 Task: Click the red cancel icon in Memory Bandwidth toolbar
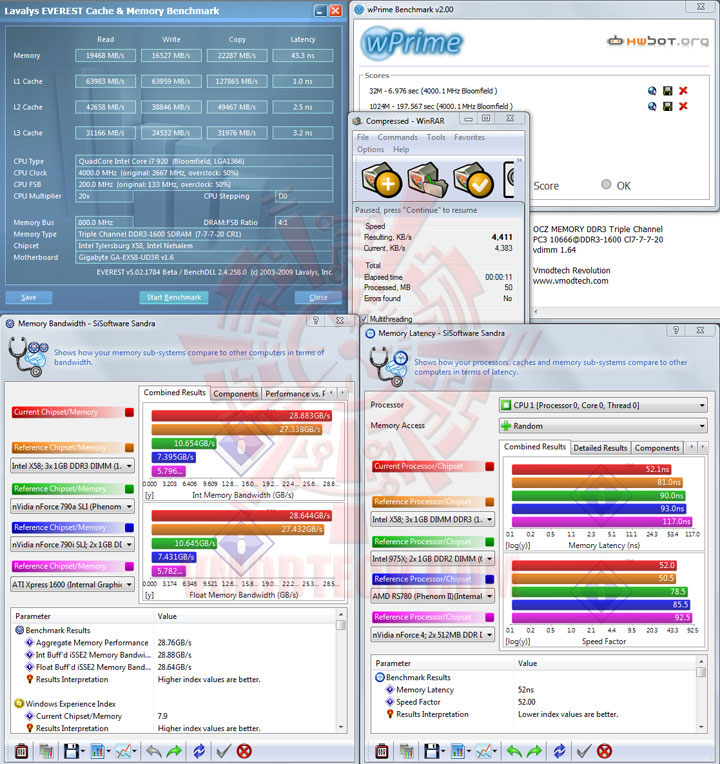tap(244, 751)
